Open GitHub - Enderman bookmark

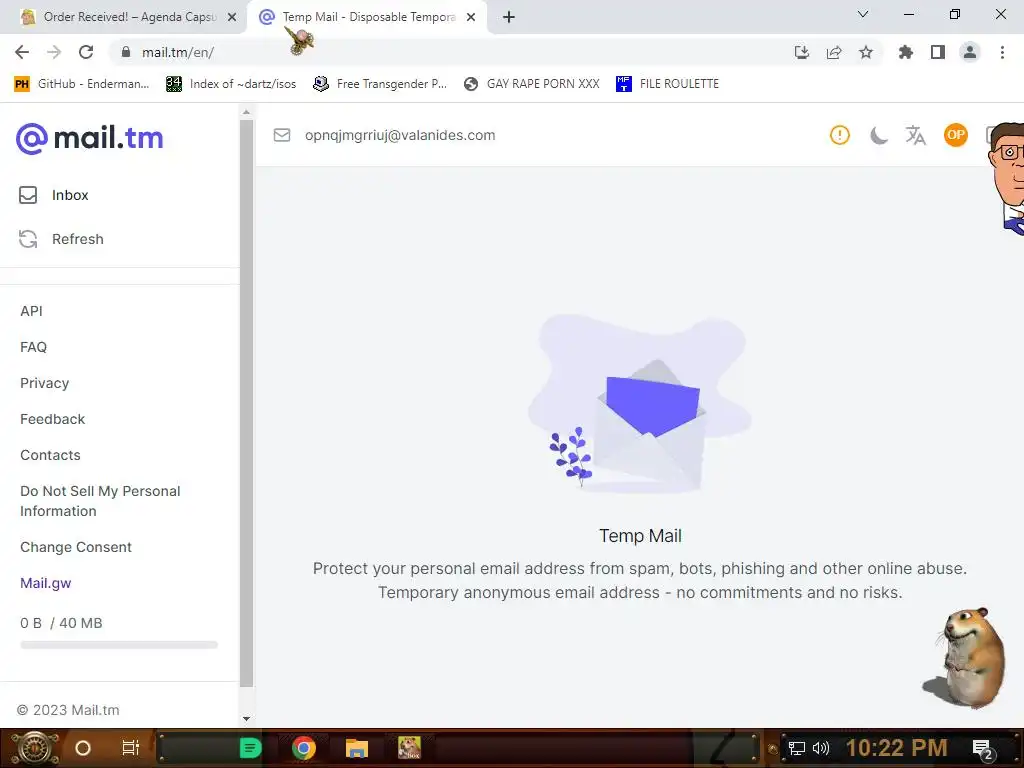[82, 84]
